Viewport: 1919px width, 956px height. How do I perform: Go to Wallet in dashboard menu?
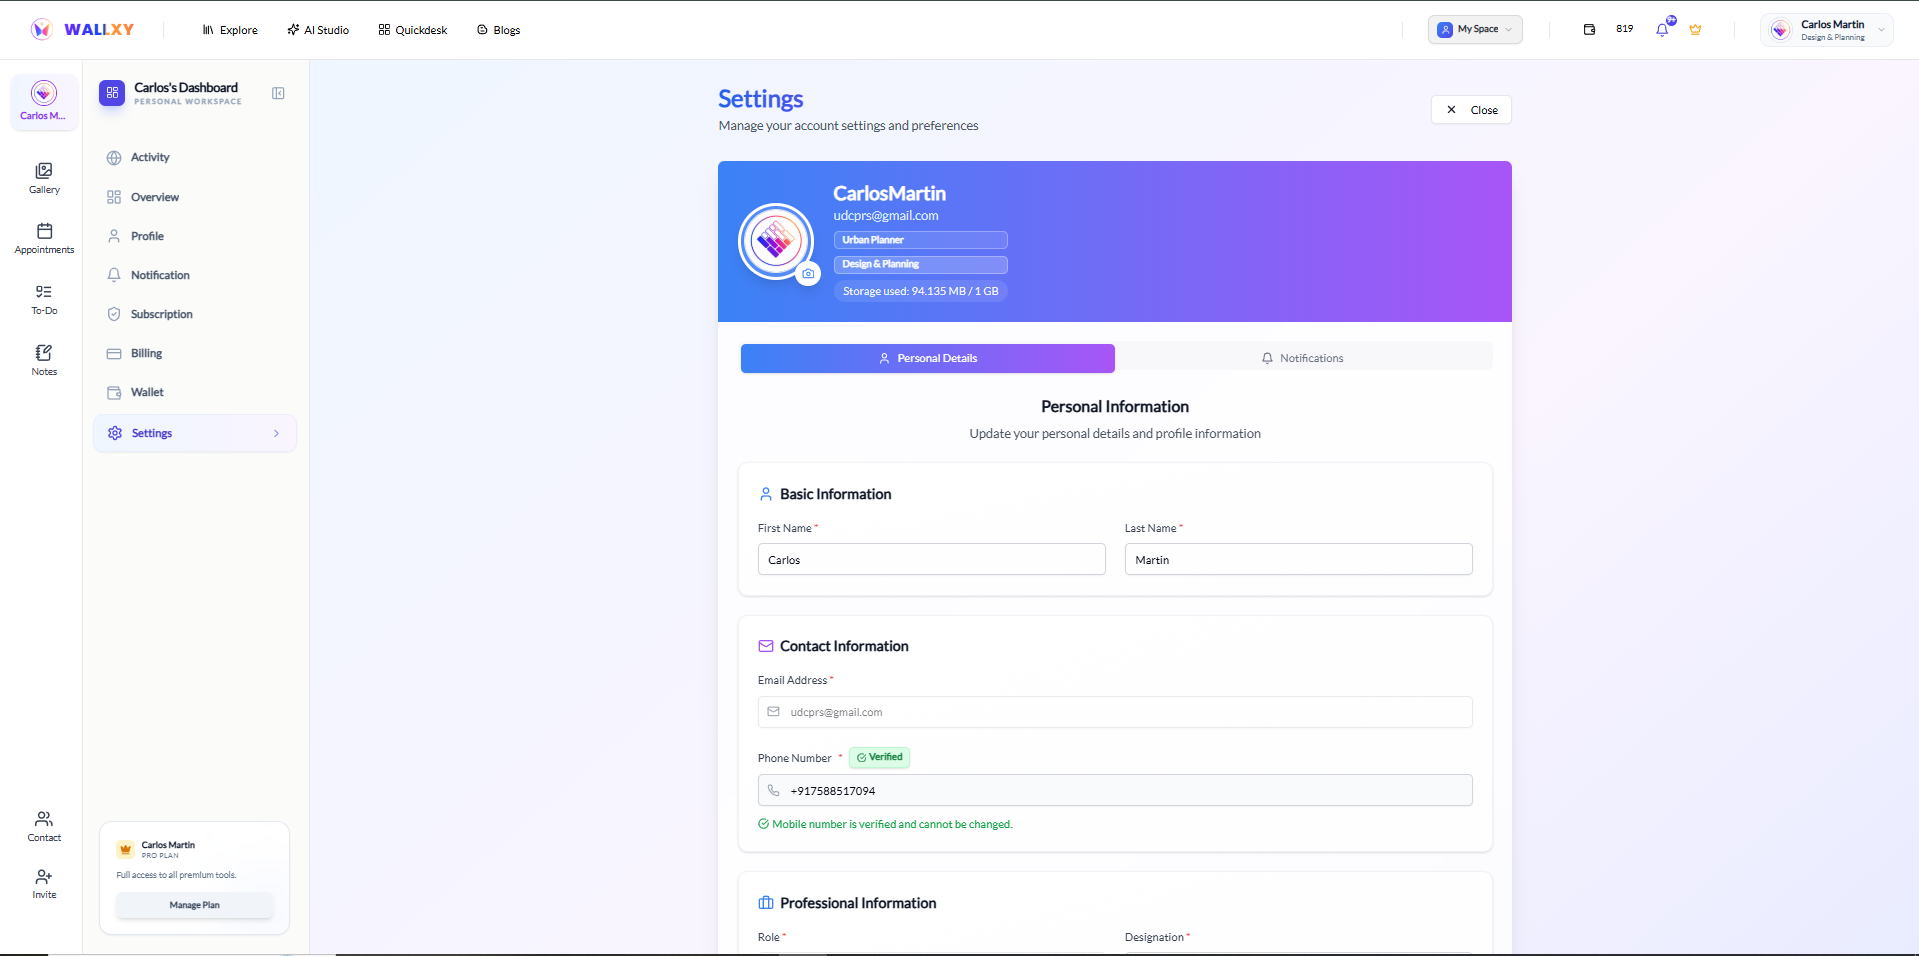pyautogui.click(x=195, y=392)
